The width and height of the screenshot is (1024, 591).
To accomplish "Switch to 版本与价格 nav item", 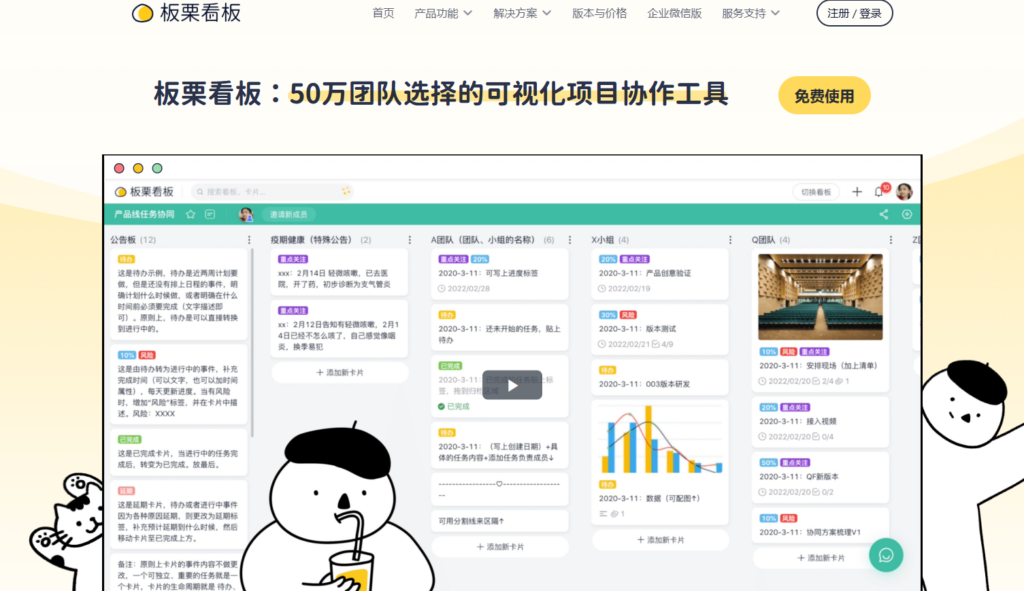I will click(598, 14).
